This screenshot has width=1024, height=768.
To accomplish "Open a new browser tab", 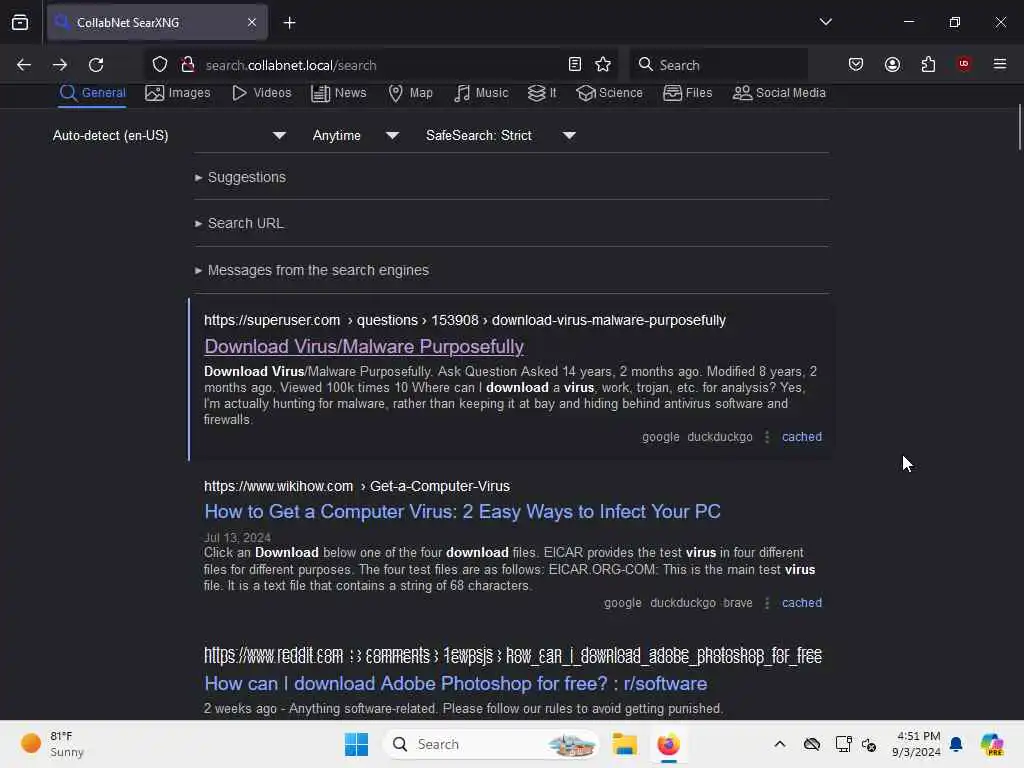I will click(289, 23).
